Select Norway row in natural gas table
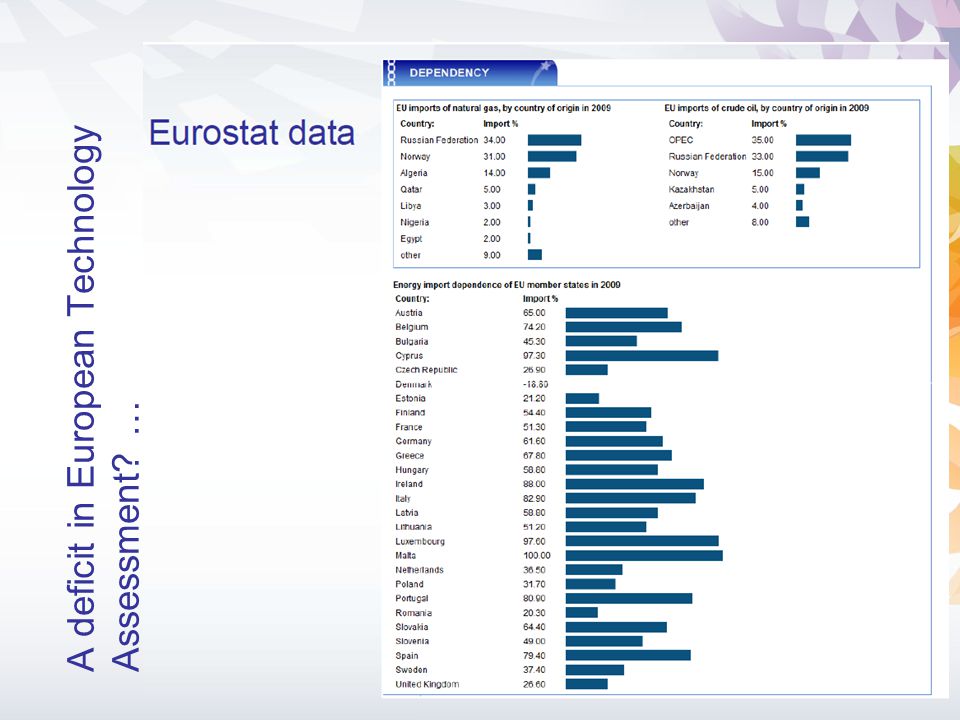The width and height of the screenshot is (960, 720). [x=488, y=157]
